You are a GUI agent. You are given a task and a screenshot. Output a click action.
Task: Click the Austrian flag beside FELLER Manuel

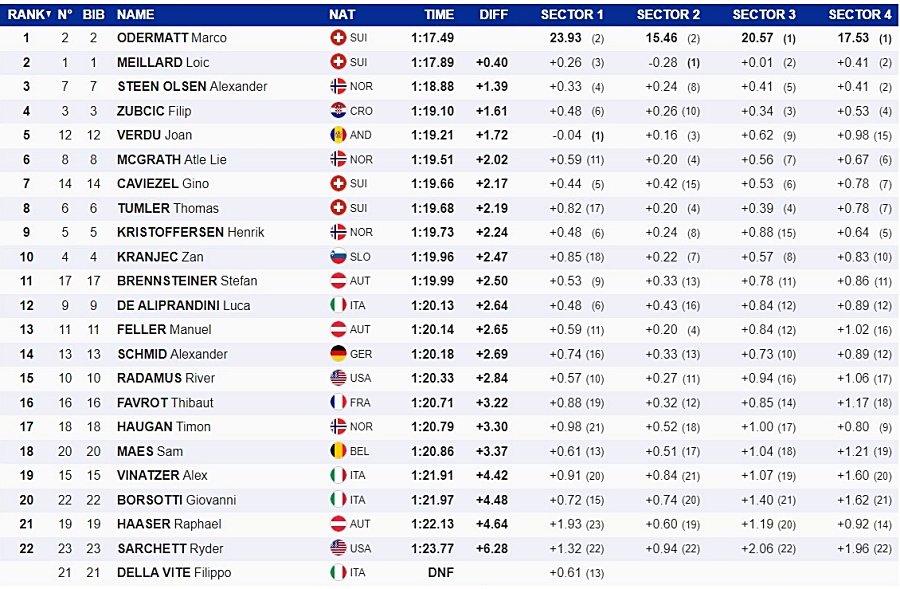(x=338, y=330)
